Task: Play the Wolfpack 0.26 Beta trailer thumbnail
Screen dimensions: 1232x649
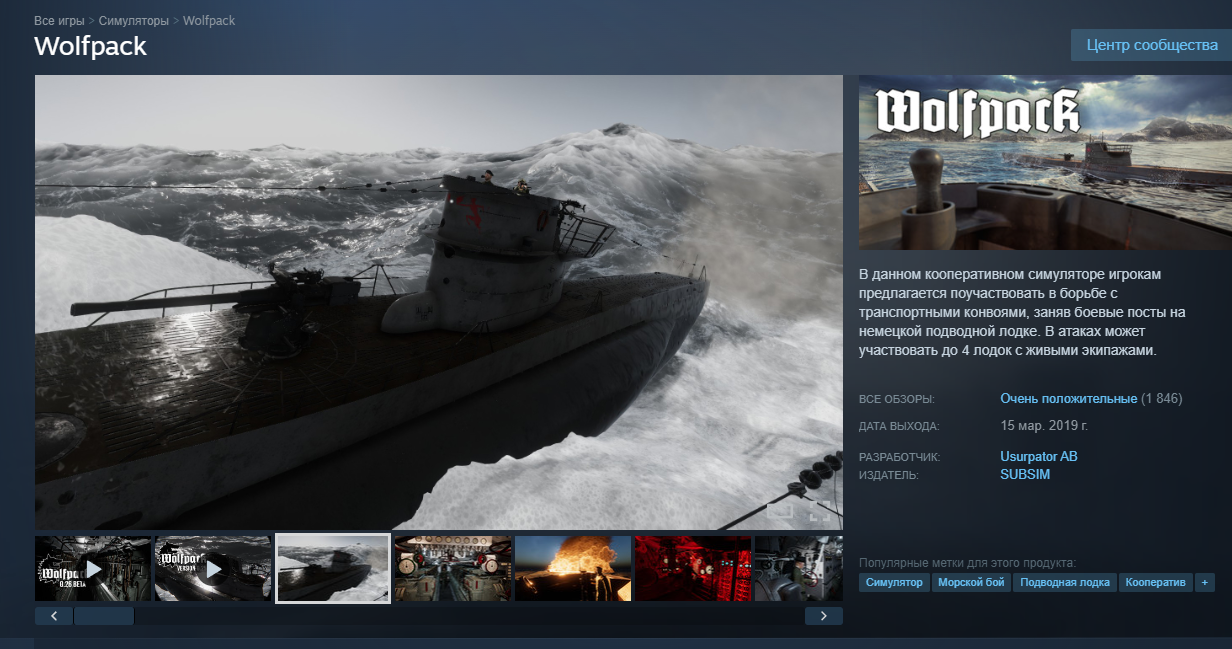Action: pyautogui.click(x=93, y=569)
